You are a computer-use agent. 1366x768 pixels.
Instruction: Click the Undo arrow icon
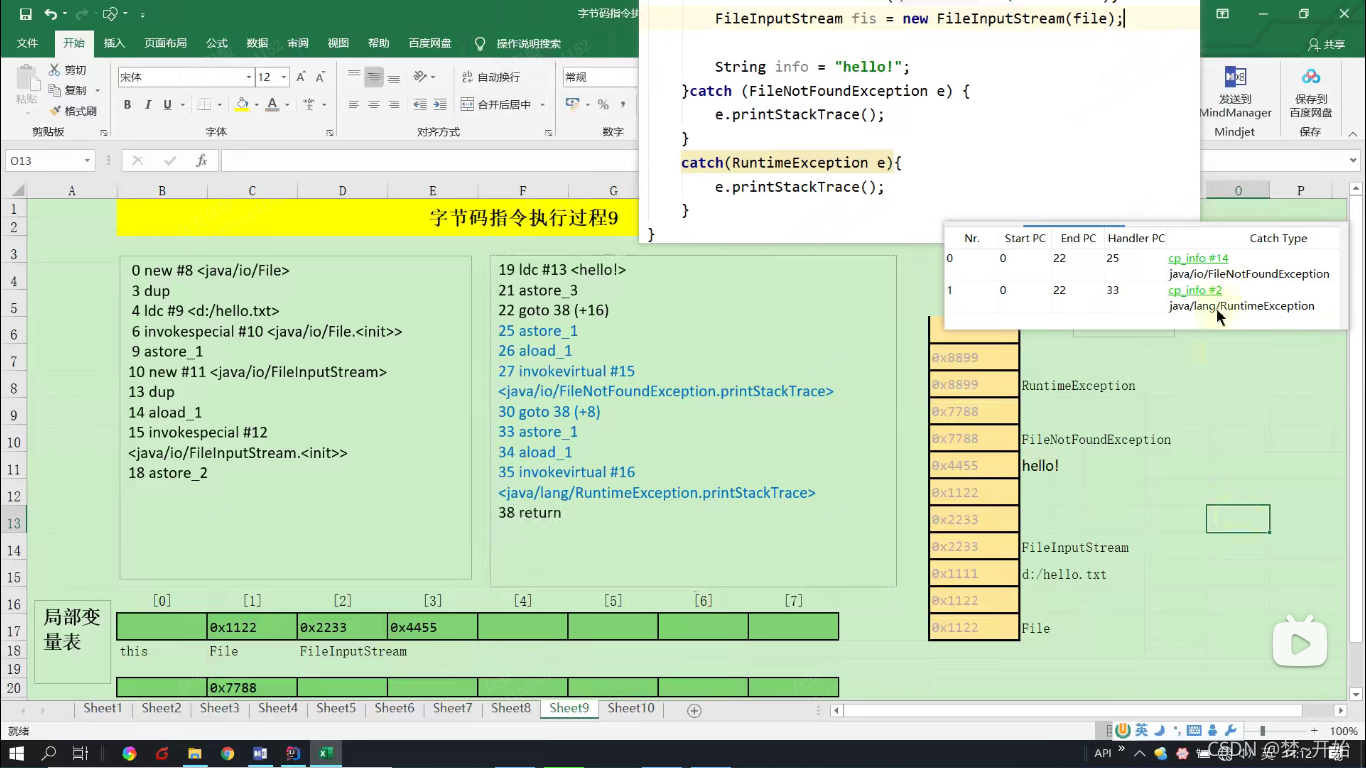tap(50, 14)
